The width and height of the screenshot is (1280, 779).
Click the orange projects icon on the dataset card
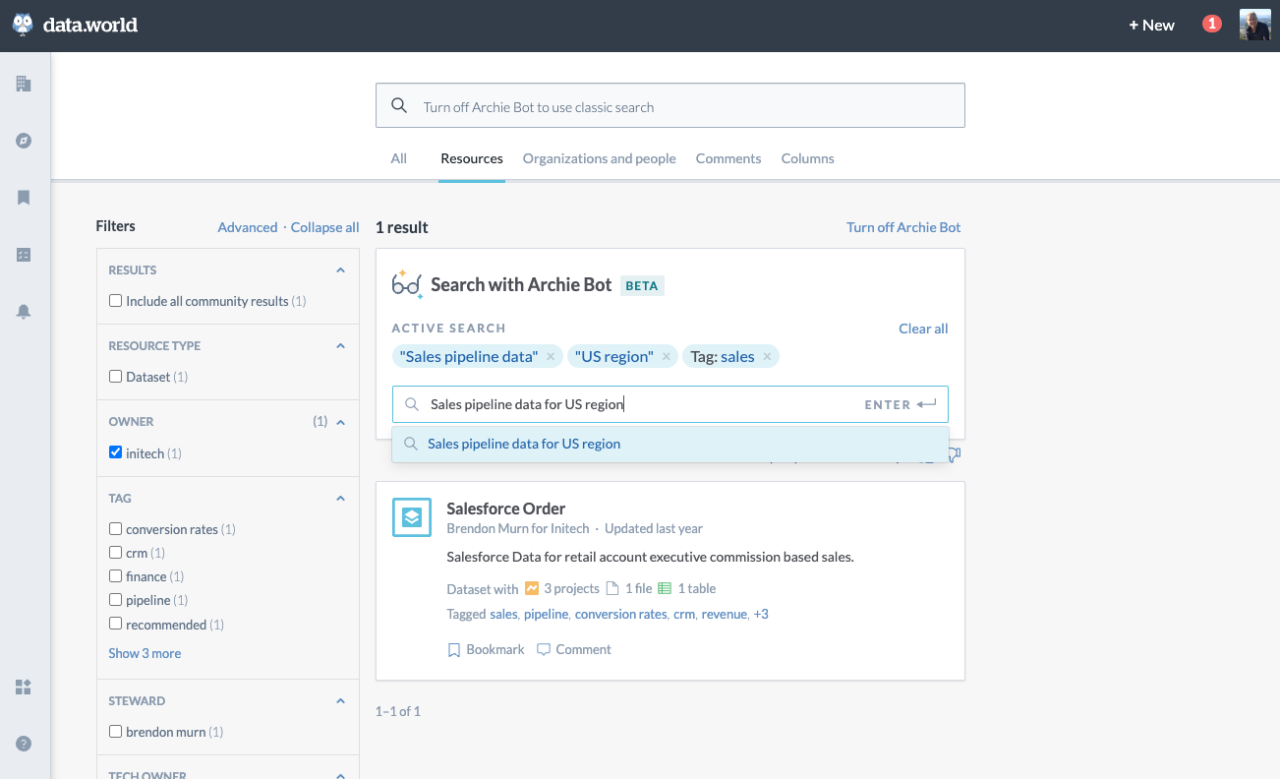(x=532, y=589)
